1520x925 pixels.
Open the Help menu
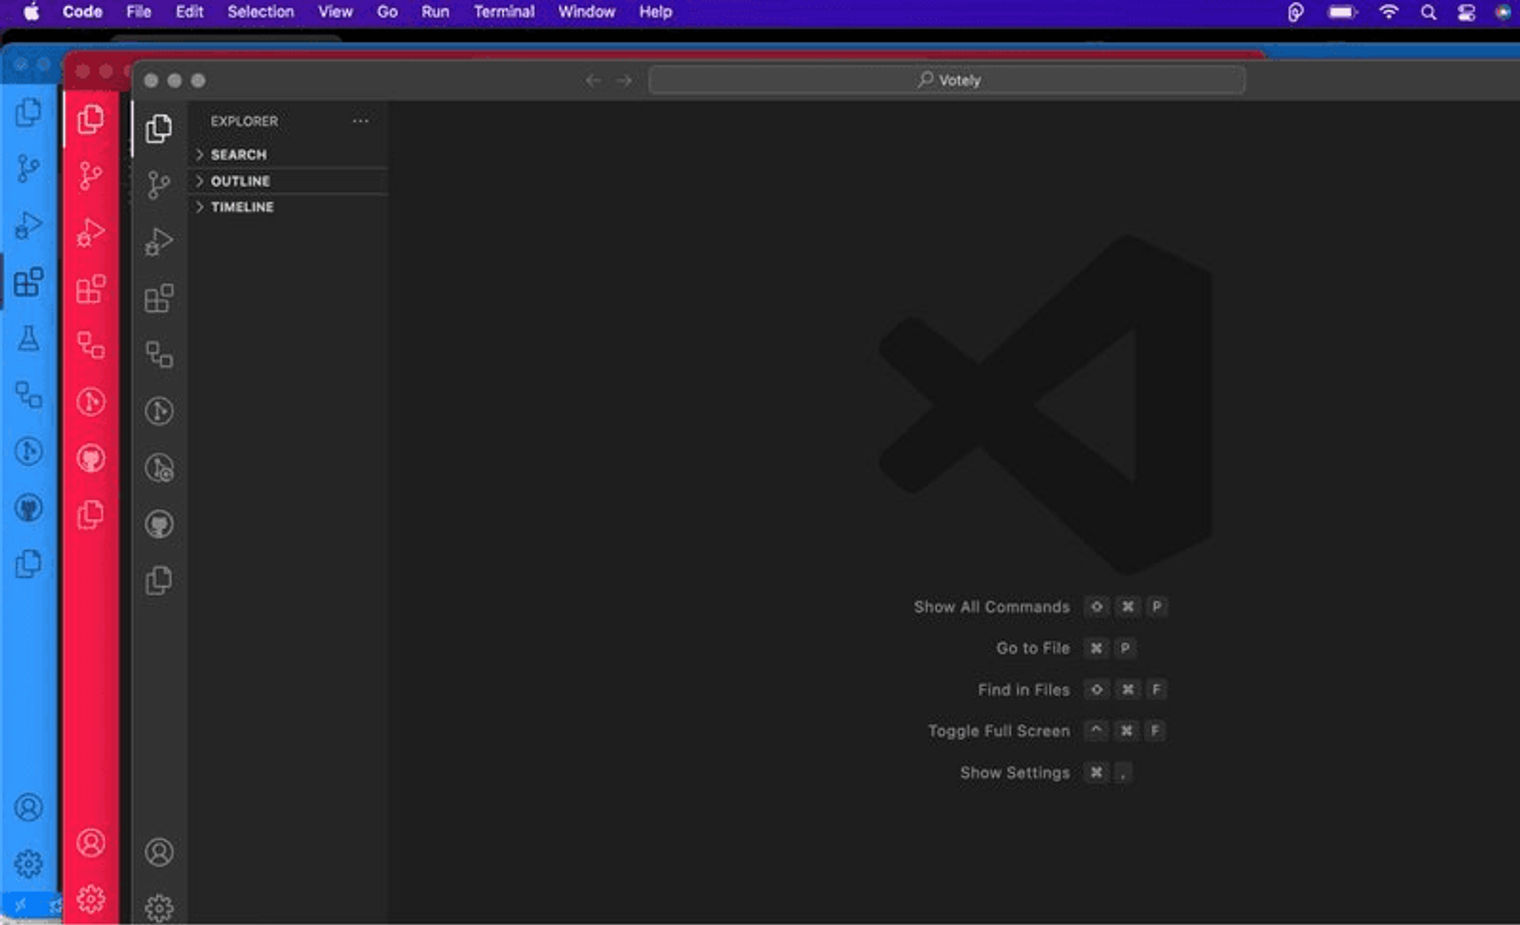[655, 12]
